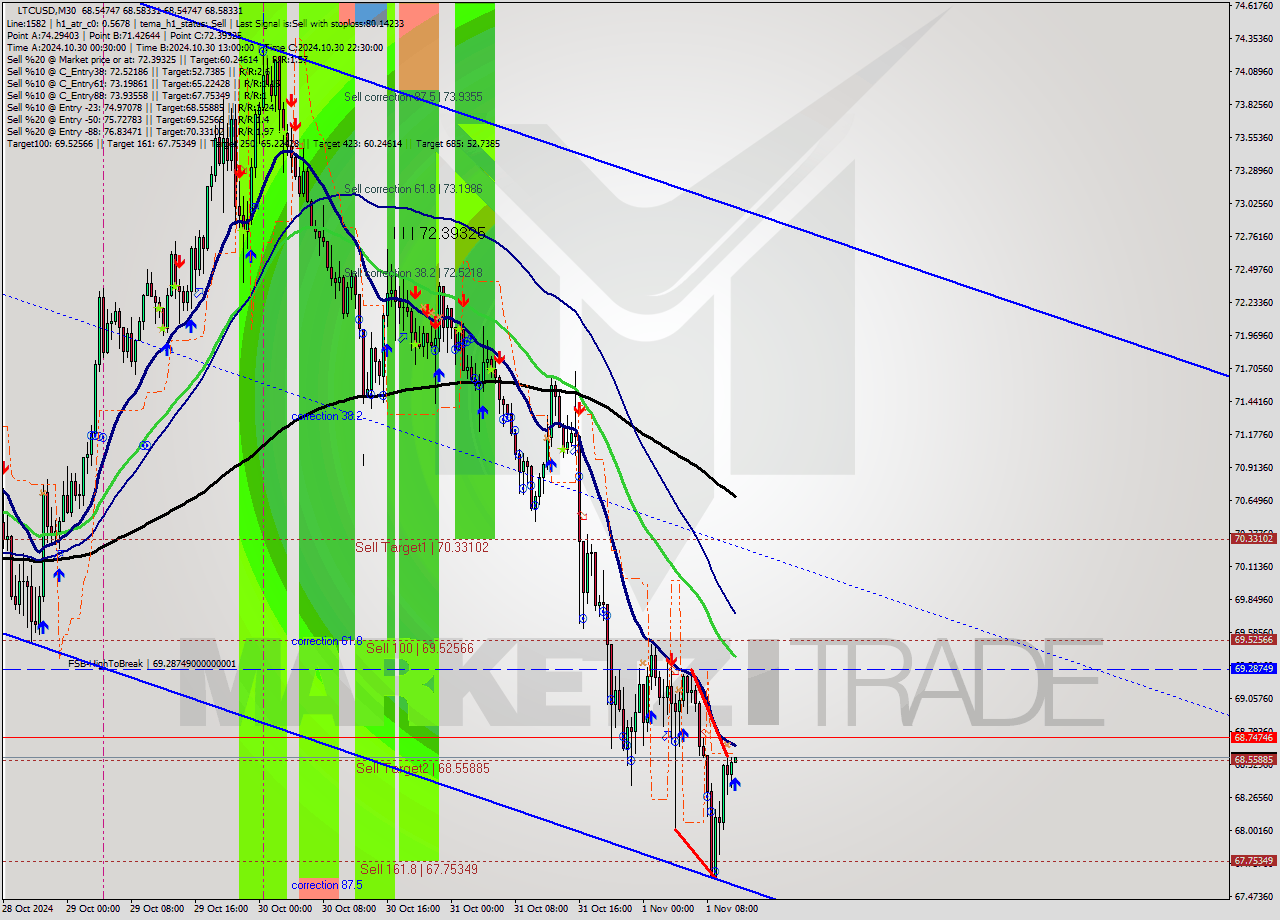Click the '29 Oct 16:00' time axis label

(x=220, y=909)
